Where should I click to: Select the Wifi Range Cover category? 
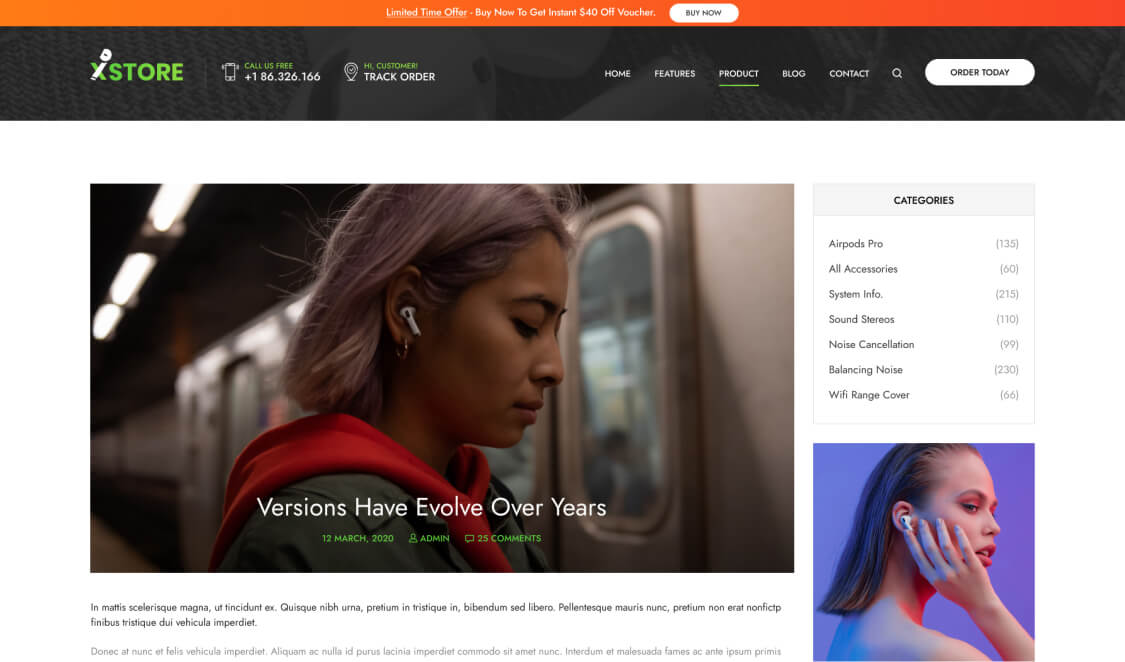coord(869,395)
